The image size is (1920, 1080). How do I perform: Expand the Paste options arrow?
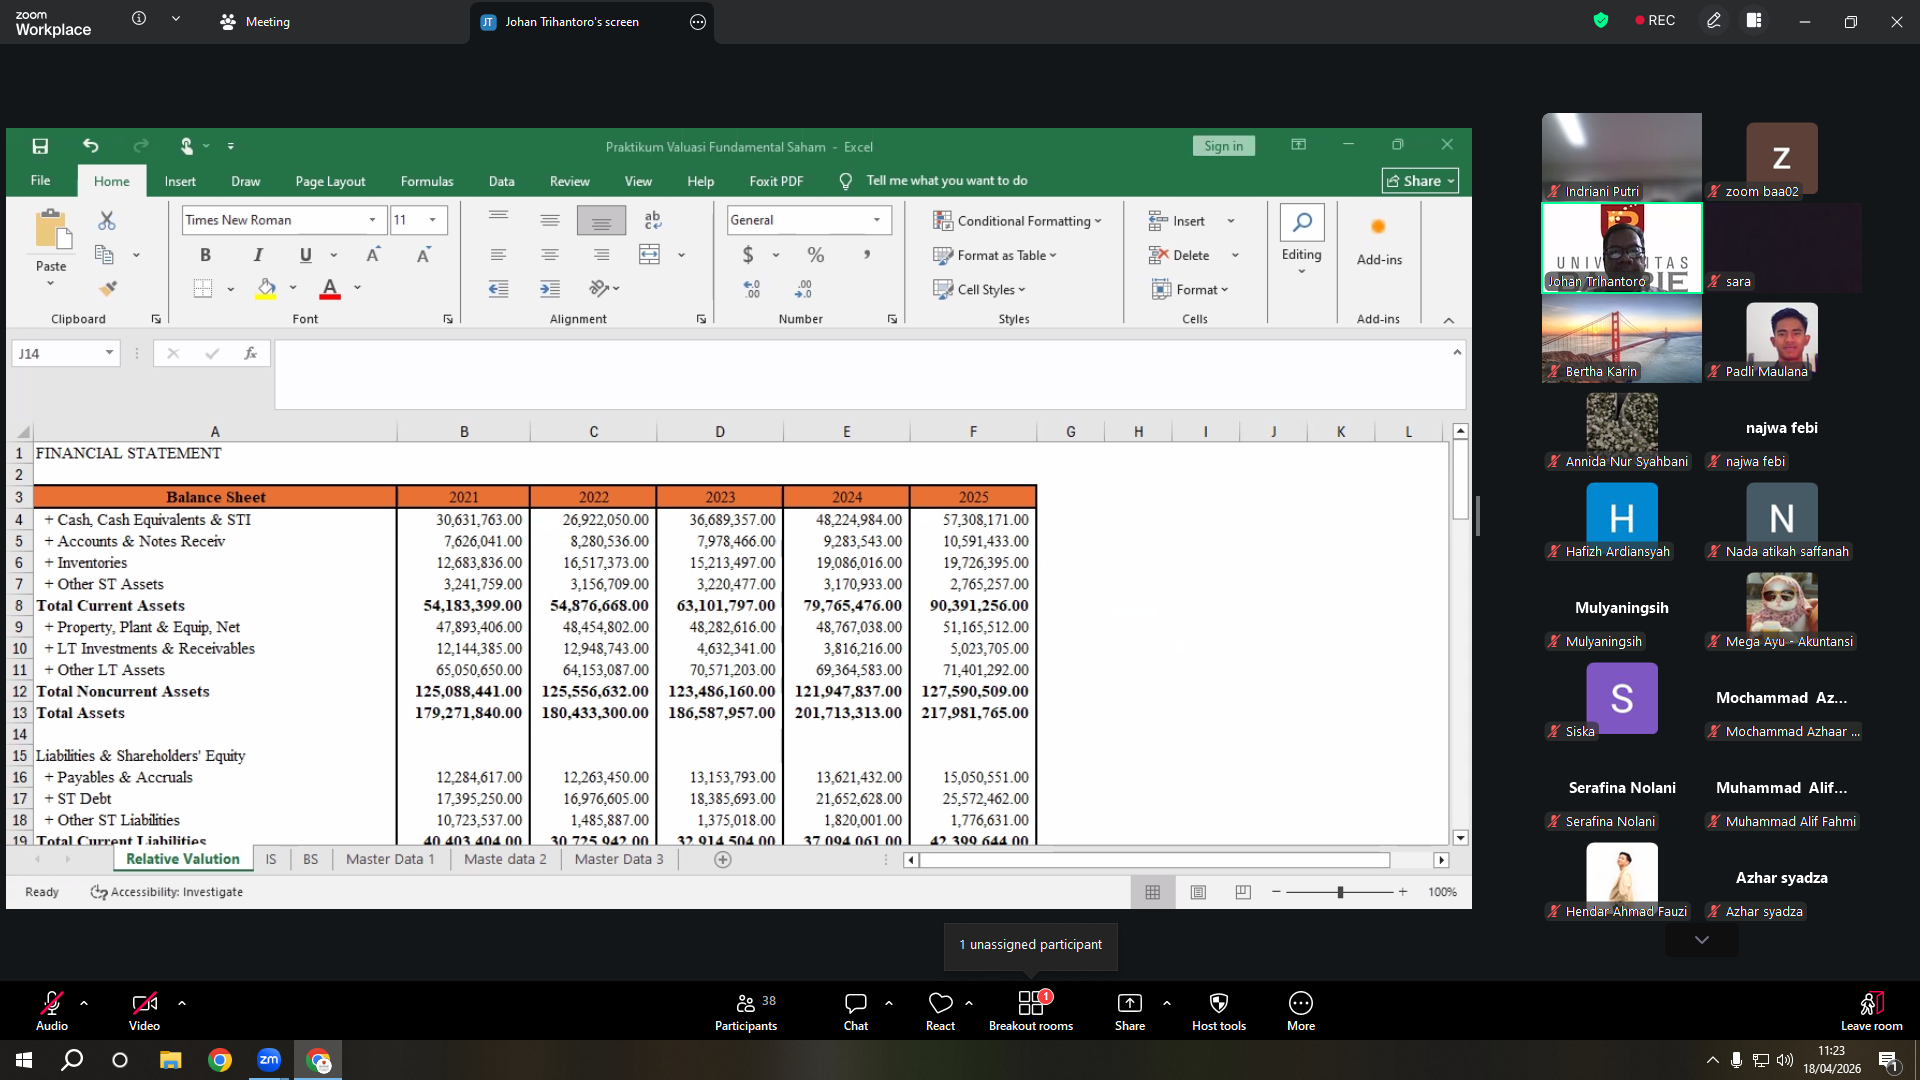51,284
